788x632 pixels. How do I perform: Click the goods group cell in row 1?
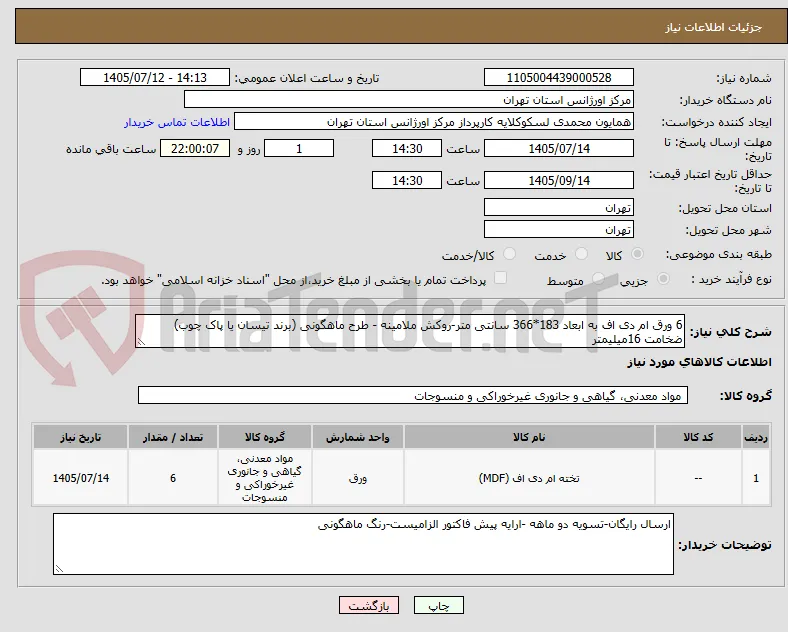click(265, 478)
